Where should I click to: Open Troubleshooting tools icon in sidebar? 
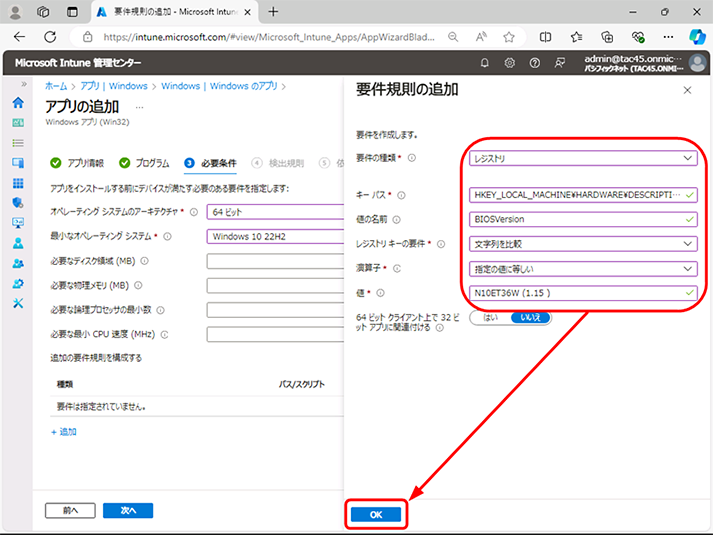coord(18,303)
